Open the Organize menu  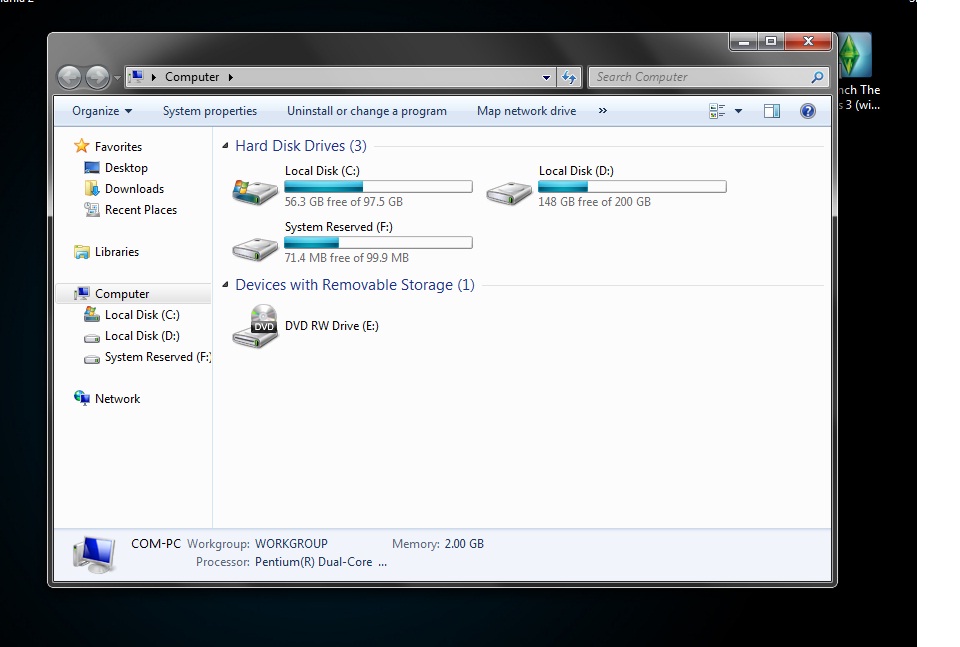pyautogui.click(x=102, y=111)
